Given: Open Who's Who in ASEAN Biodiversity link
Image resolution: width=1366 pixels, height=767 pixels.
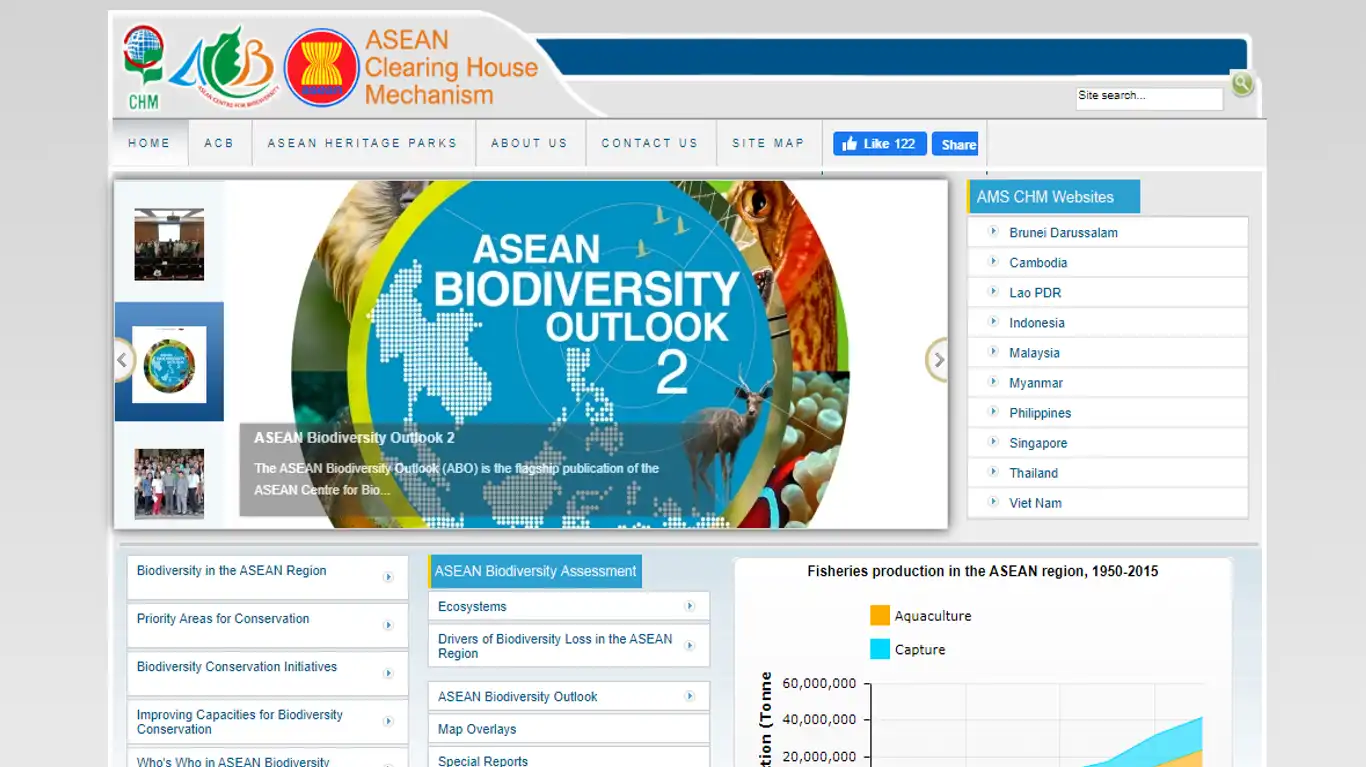Looking at the screenshot, I should click(x=233, y=761).
